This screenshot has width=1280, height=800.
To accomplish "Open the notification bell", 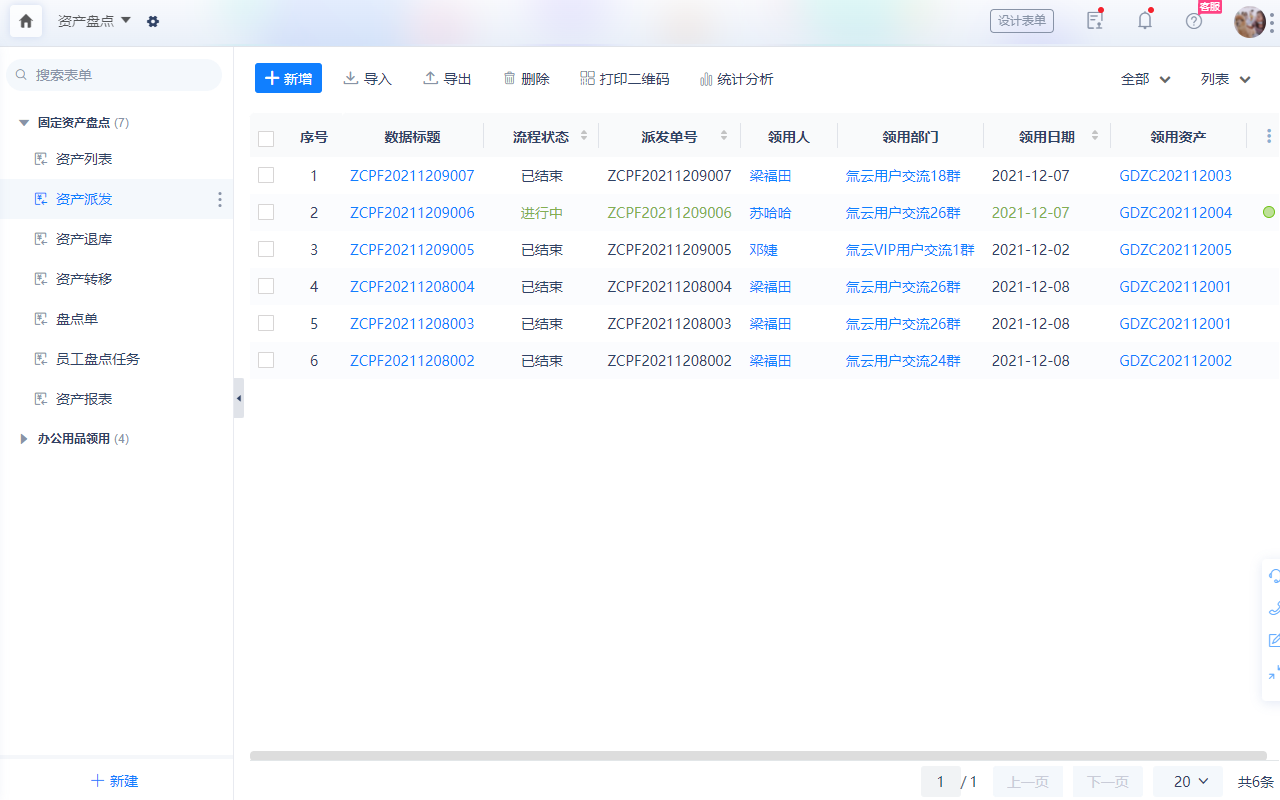I will [1145, 20].
